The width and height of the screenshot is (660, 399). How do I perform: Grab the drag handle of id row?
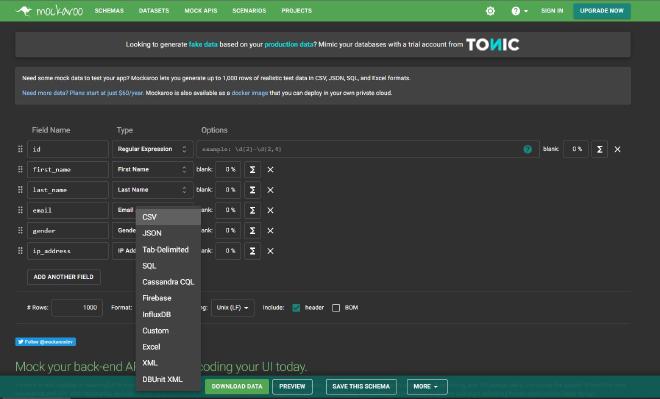click(x=20, y=149)
